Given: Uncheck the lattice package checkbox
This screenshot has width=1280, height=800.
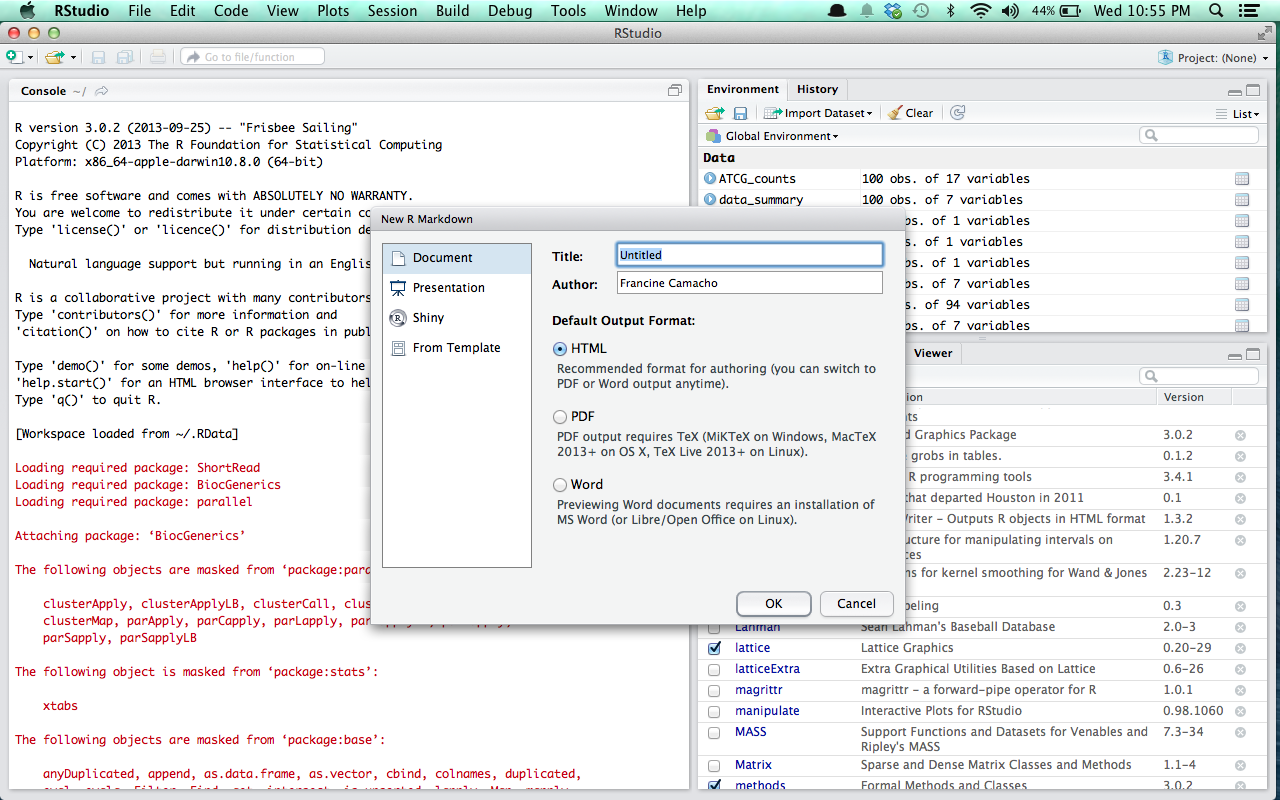Looking at the screenshot, I should coord(714,648).
